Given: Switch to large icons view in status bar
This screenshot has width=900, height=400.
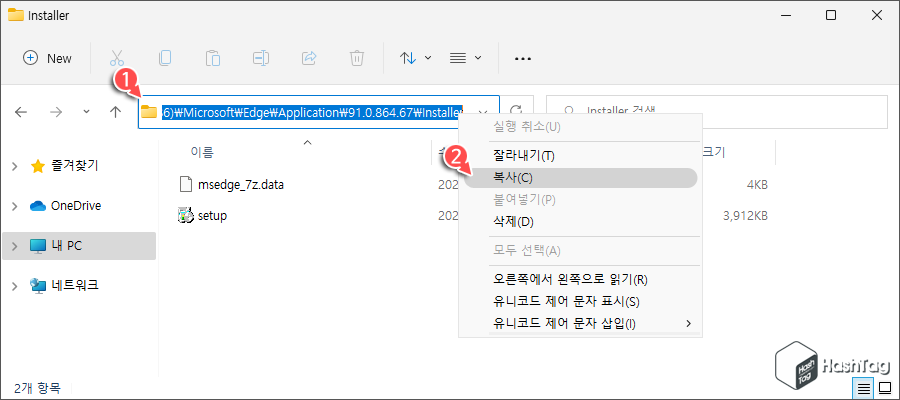Looking at the screenshot, I should point(885,389).
